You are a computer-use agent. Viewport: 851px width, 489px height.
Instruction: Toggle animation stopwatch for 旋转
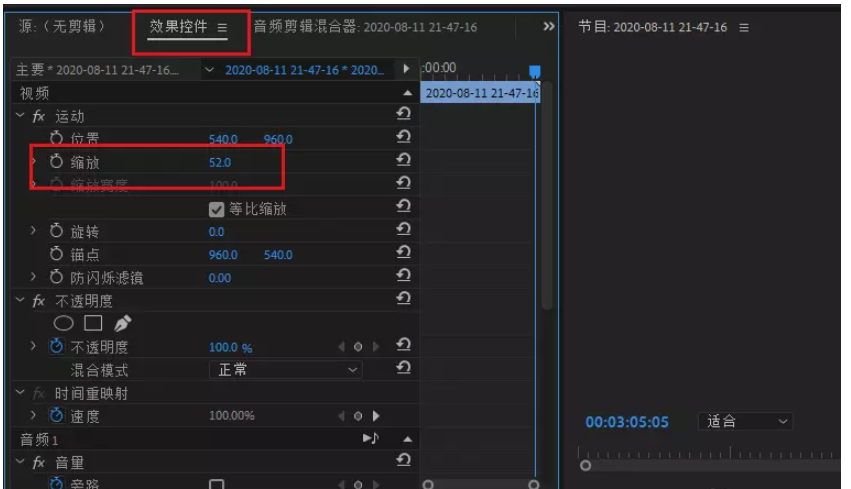(56, 231)
